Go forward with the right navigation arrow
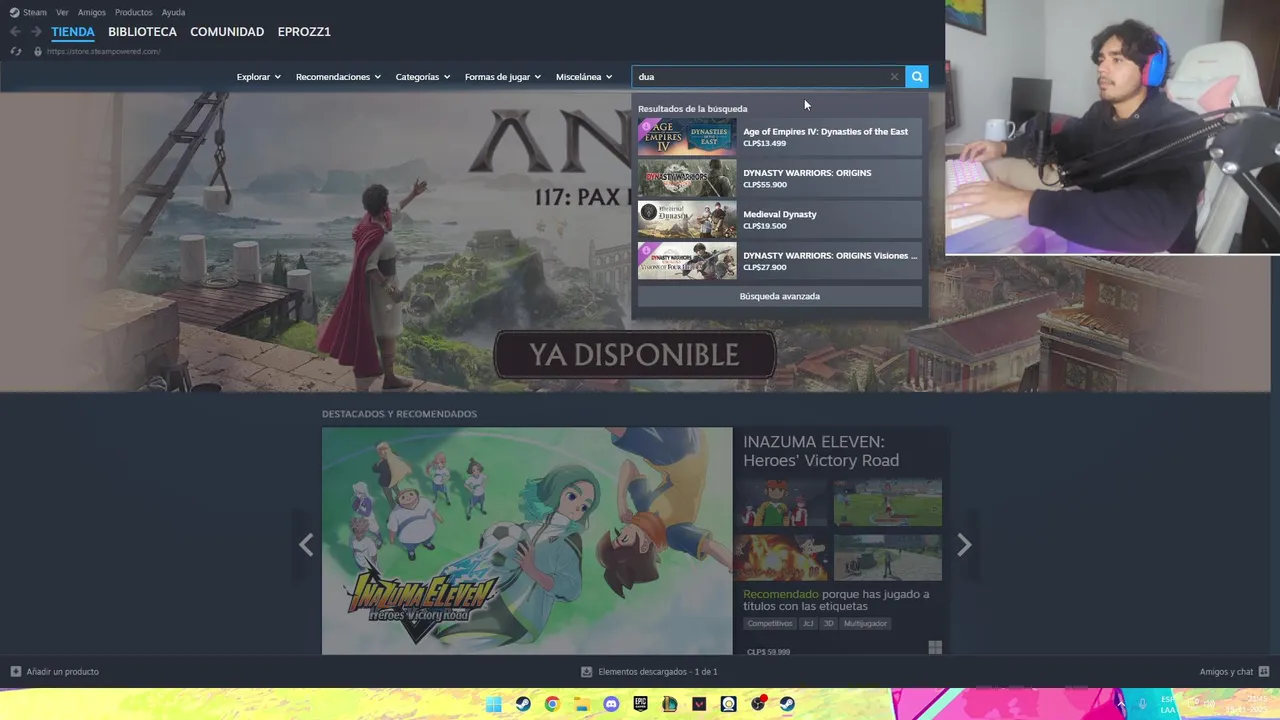Viewport: 1280px width, 720px height. pyautogui.click(x=36, y=32)
